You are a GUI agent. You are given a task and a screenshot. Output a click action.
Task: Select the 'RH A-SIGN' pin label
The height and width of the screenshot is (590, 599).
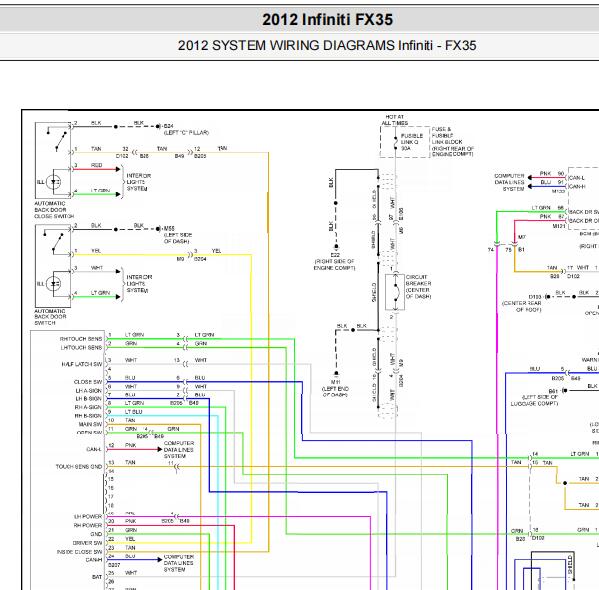pos(88,407)
